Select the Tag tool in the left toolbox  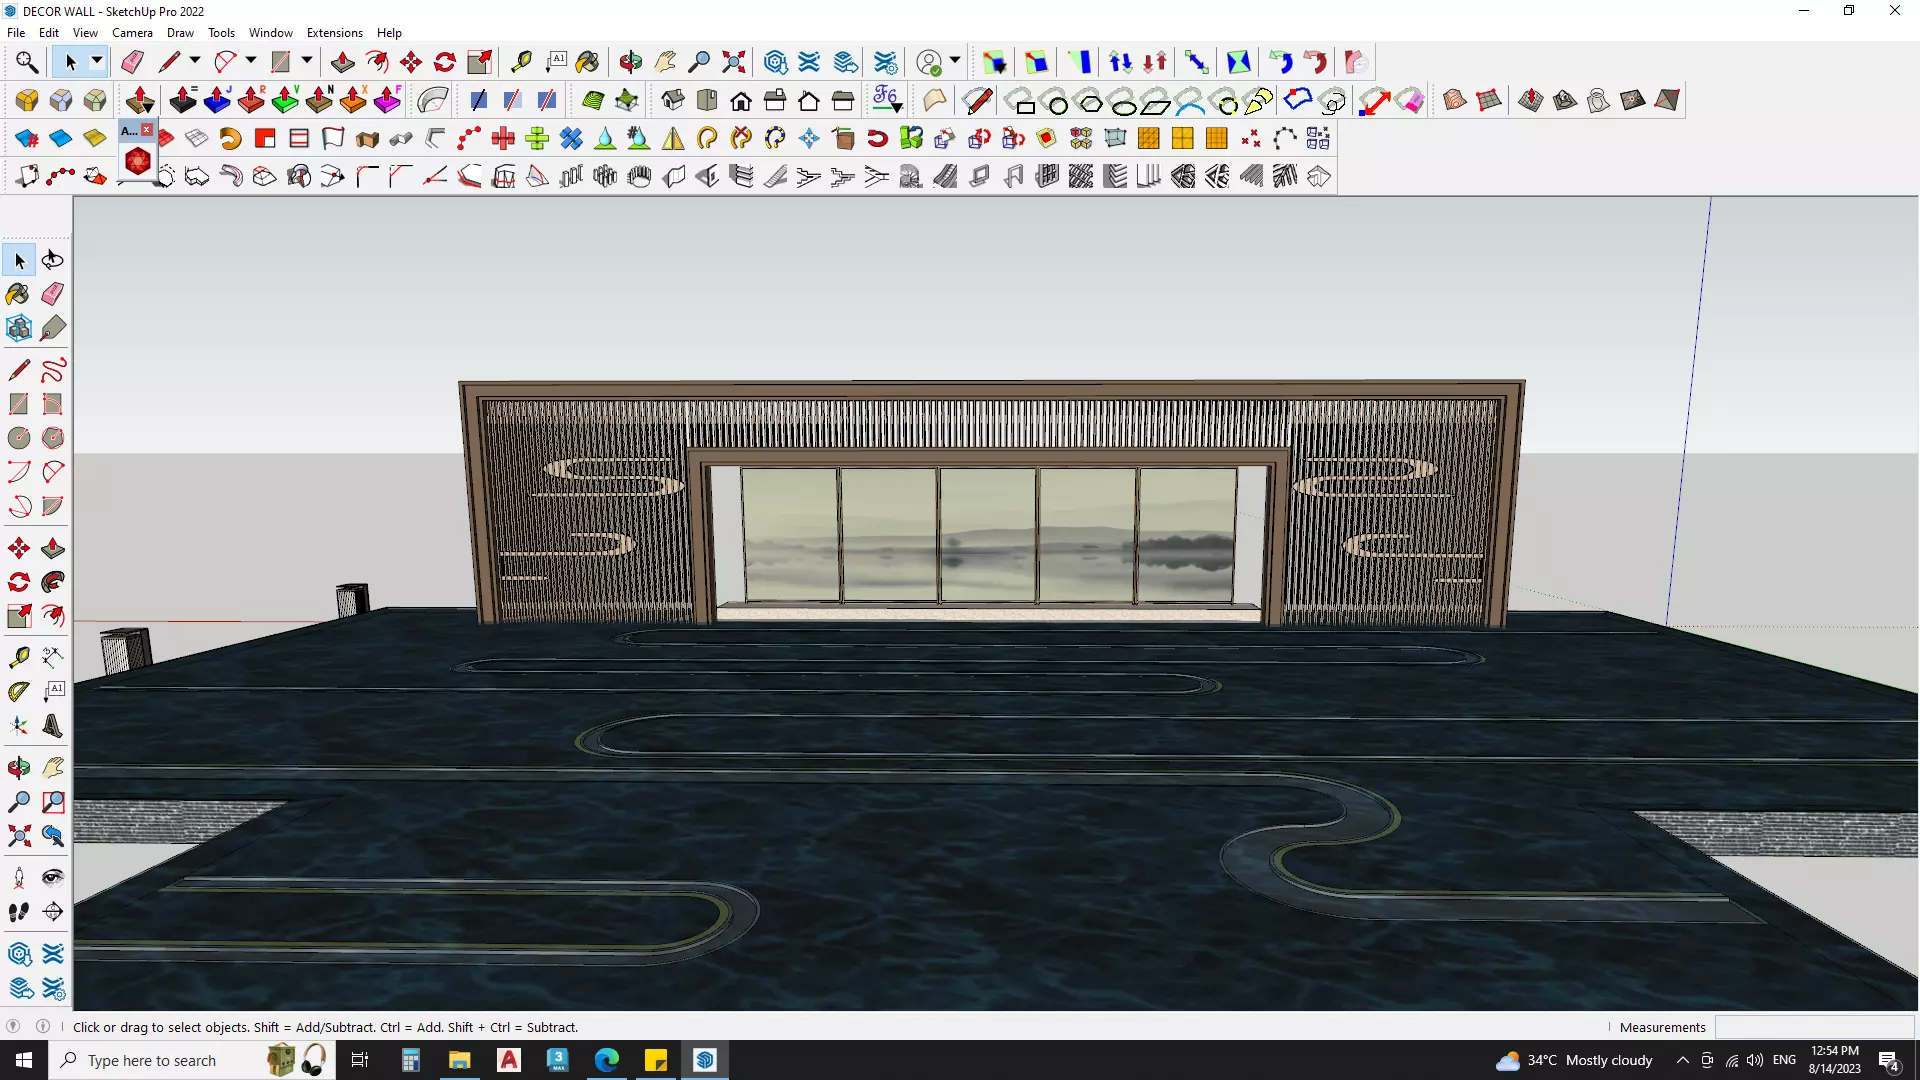[x=53, y=328]
